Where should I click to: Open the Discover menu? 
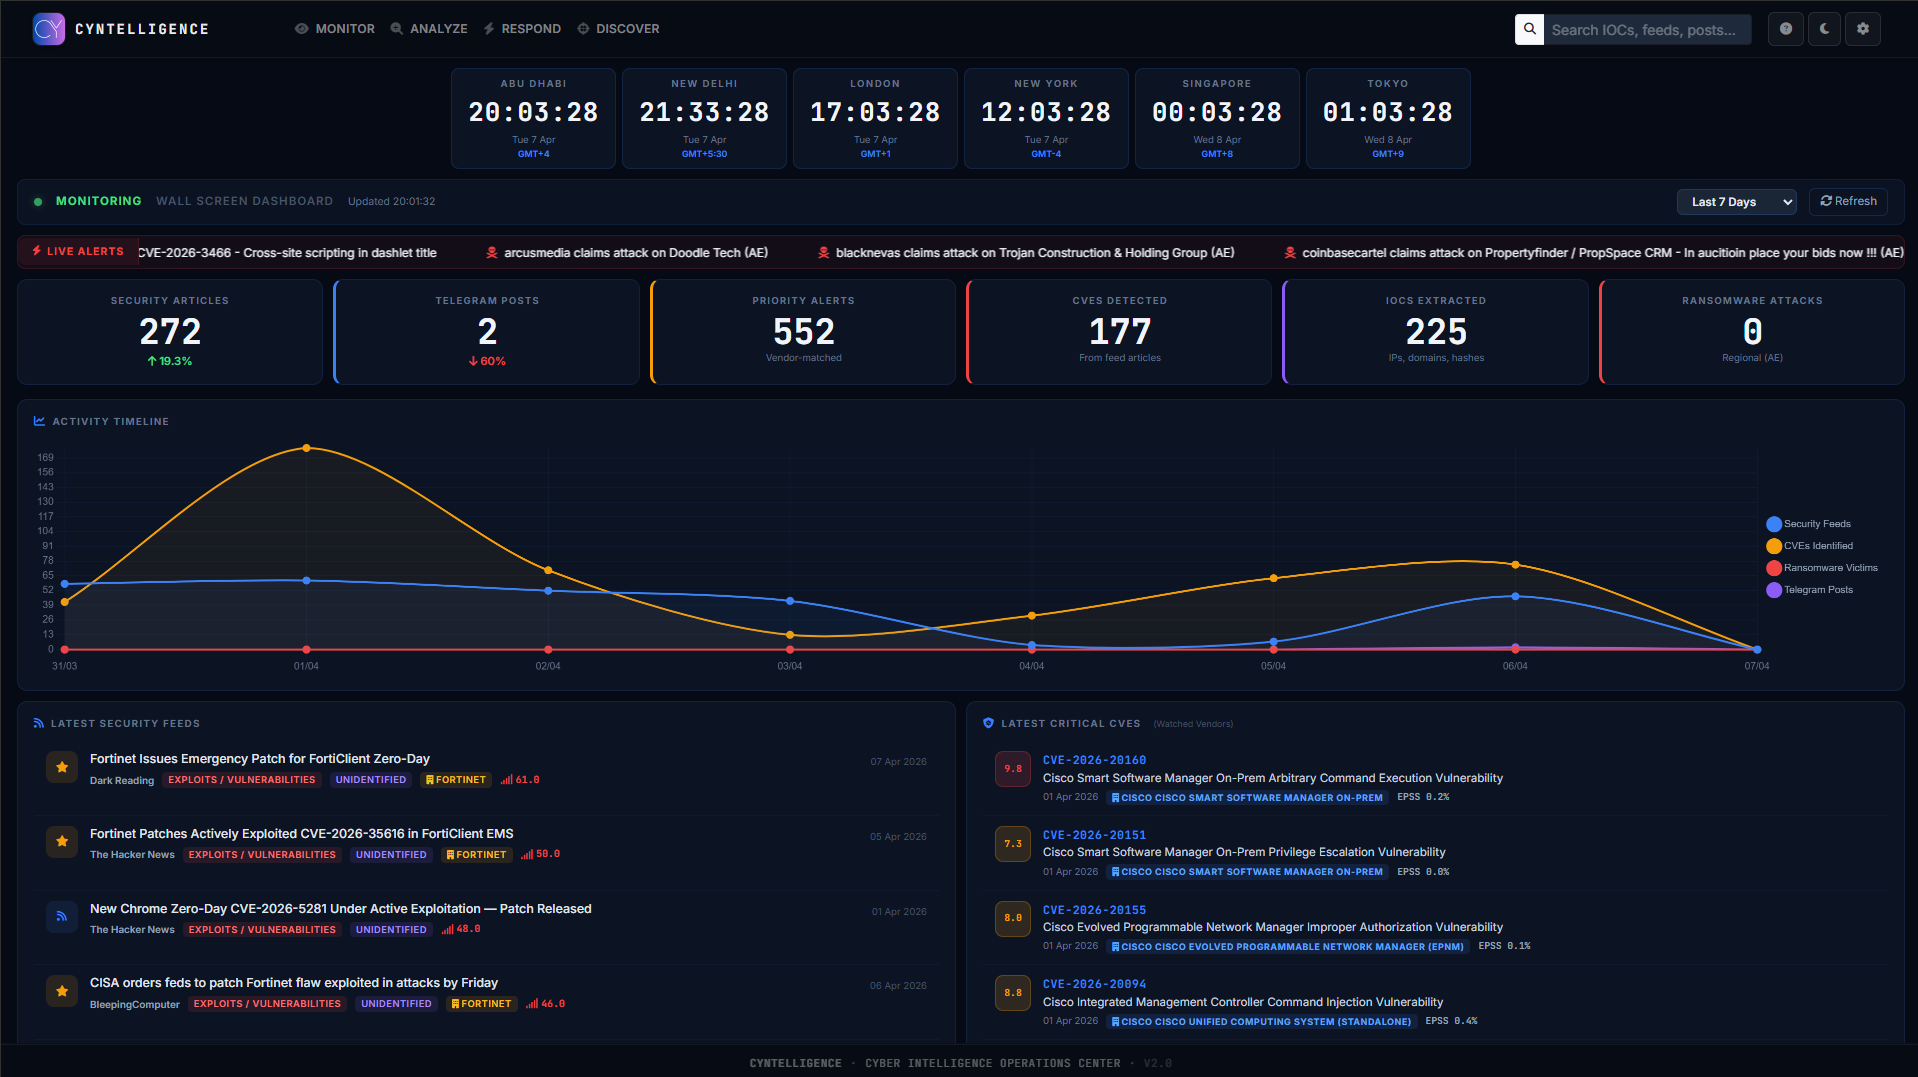(618, 29)
